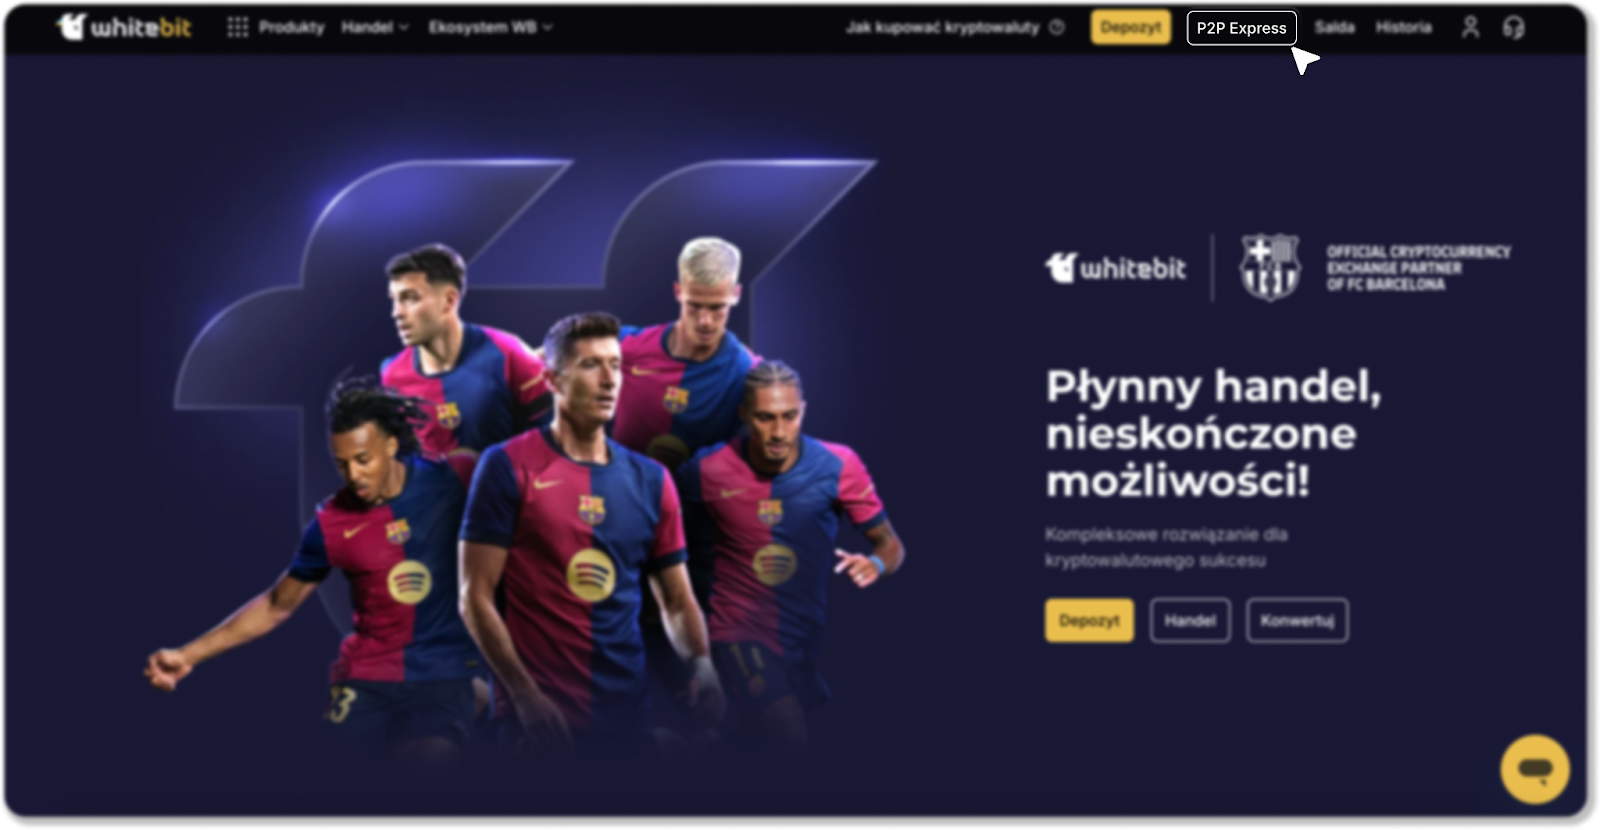Click the WhiteBIT logo in hero banner
The width and height of the screenshot is (1600, 830).
(x=1115, y=267)
